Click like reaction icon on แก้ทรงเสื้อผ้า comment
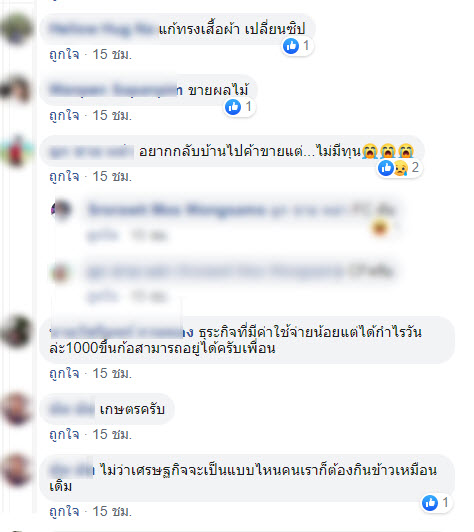 click(x=291, y=45)
